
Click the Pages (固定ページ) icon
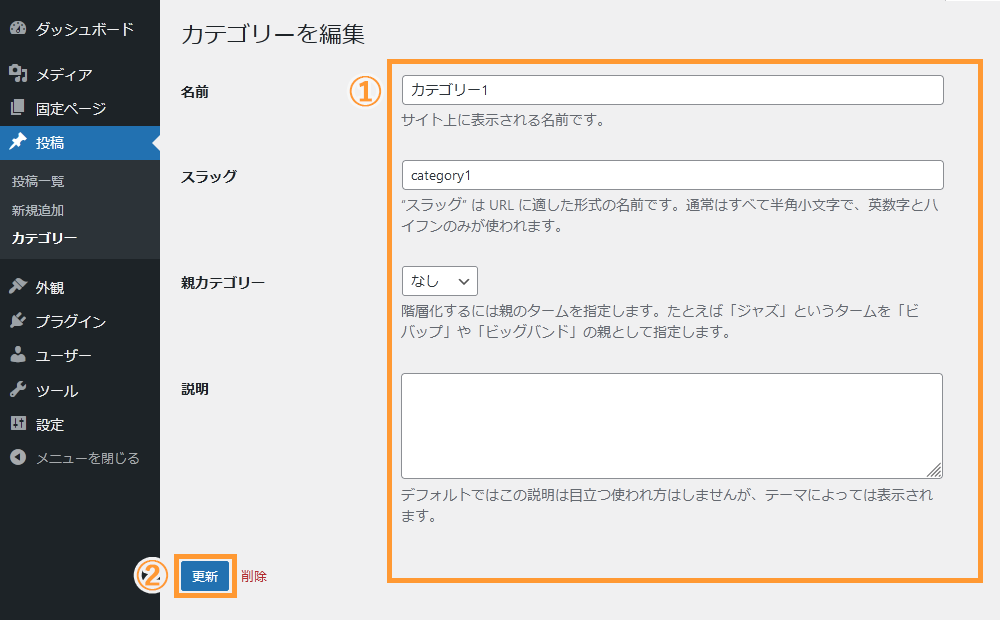pos(17,105)
